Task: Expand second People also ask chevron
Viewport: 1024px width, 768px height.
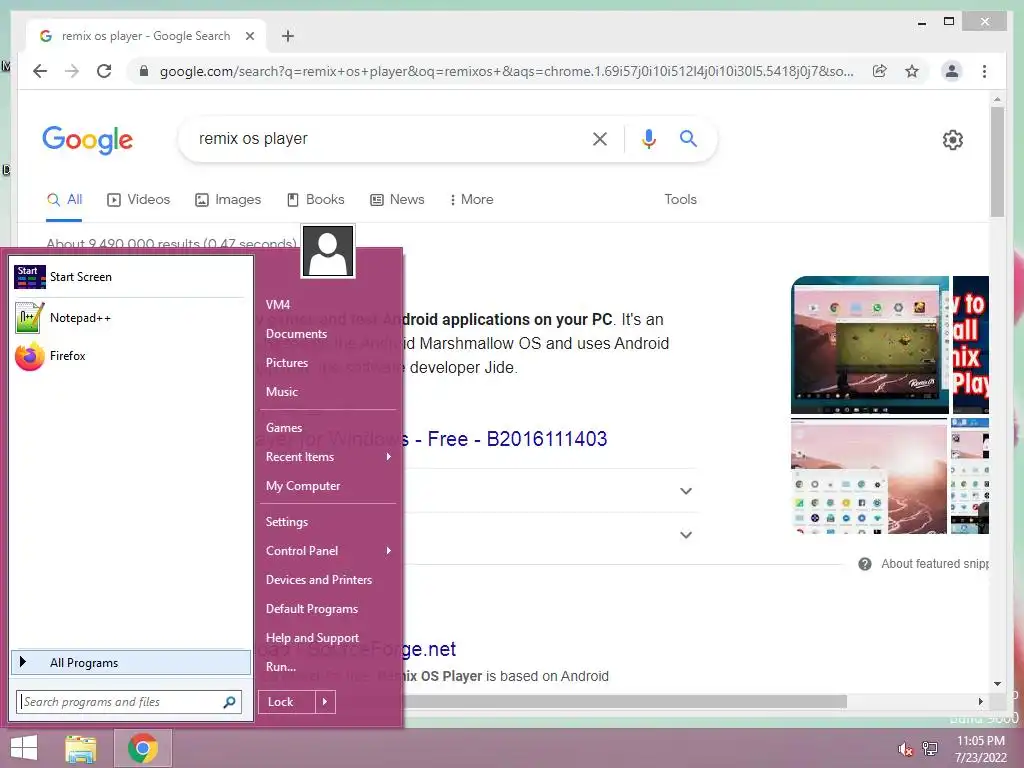Action: 686,535
